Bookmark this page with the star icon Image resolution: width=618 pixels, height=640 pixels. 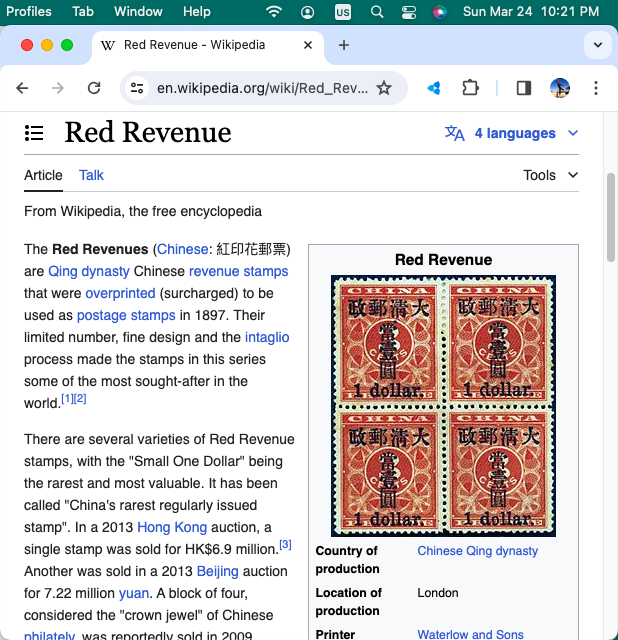coord(384,88)
